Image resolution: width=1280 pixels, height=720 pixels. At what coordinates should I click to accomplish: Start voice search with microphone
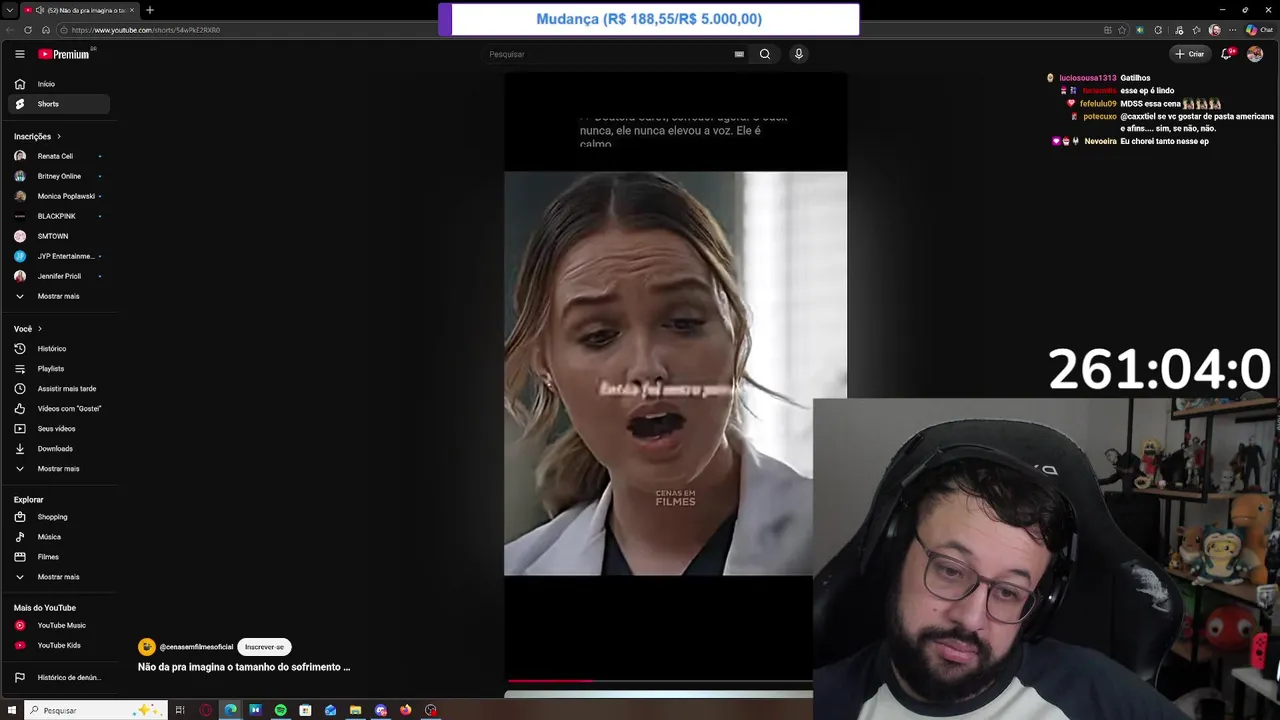[798, 54]
